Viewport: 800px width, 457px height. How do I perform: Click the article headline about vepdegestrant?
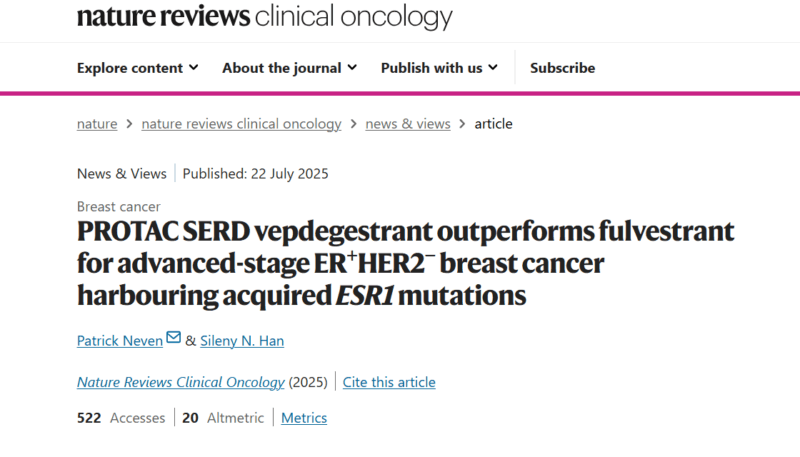[406, 263]
